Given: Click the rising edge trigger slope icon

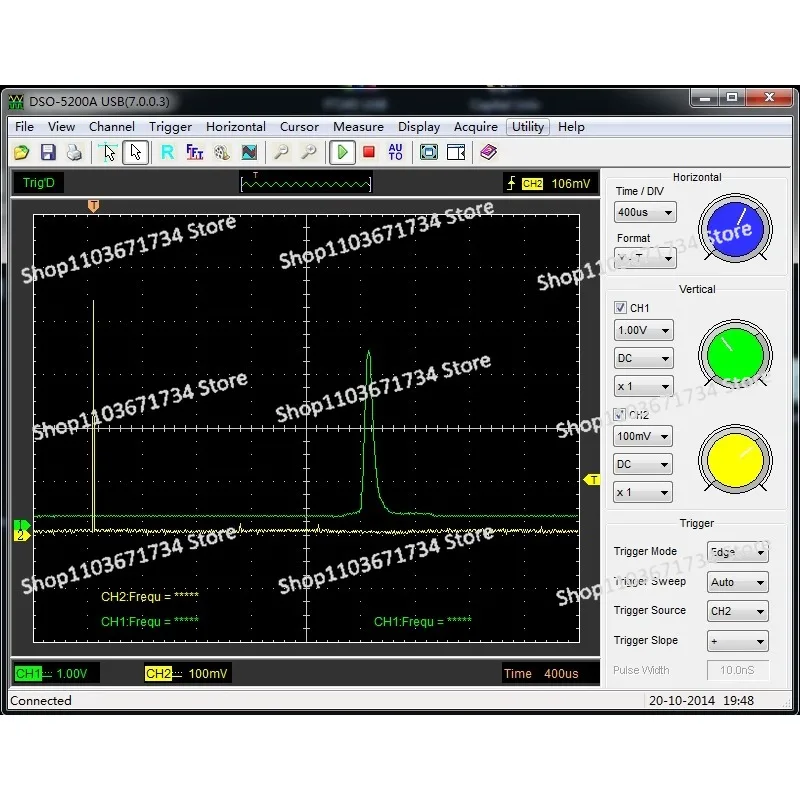Looking at the screenshot, I should pos(511,183).
